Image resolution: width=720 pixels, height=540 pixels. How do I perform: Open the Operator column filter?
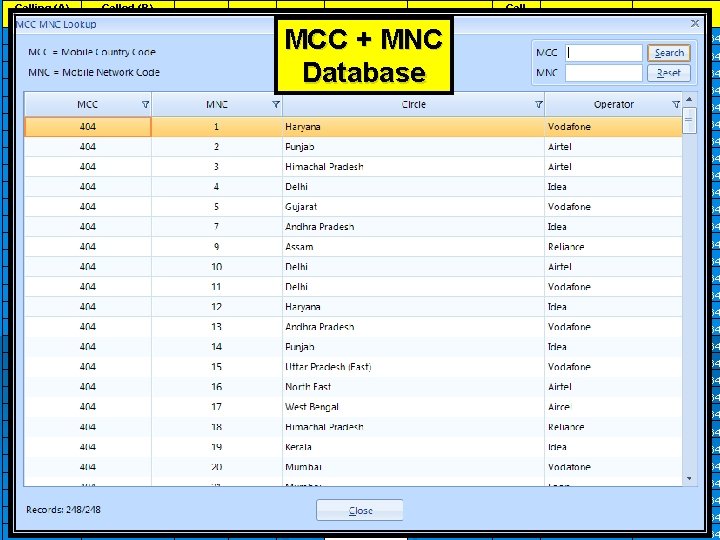(676, 105)
